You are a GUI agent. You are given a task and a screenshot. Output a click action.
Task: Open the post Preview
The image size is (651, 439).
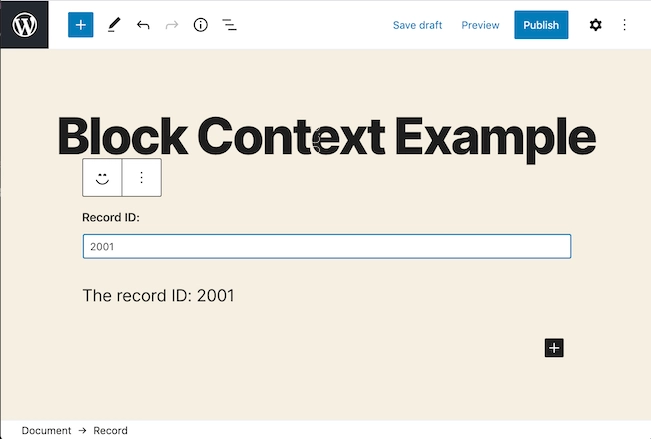[x=480, y=25]
